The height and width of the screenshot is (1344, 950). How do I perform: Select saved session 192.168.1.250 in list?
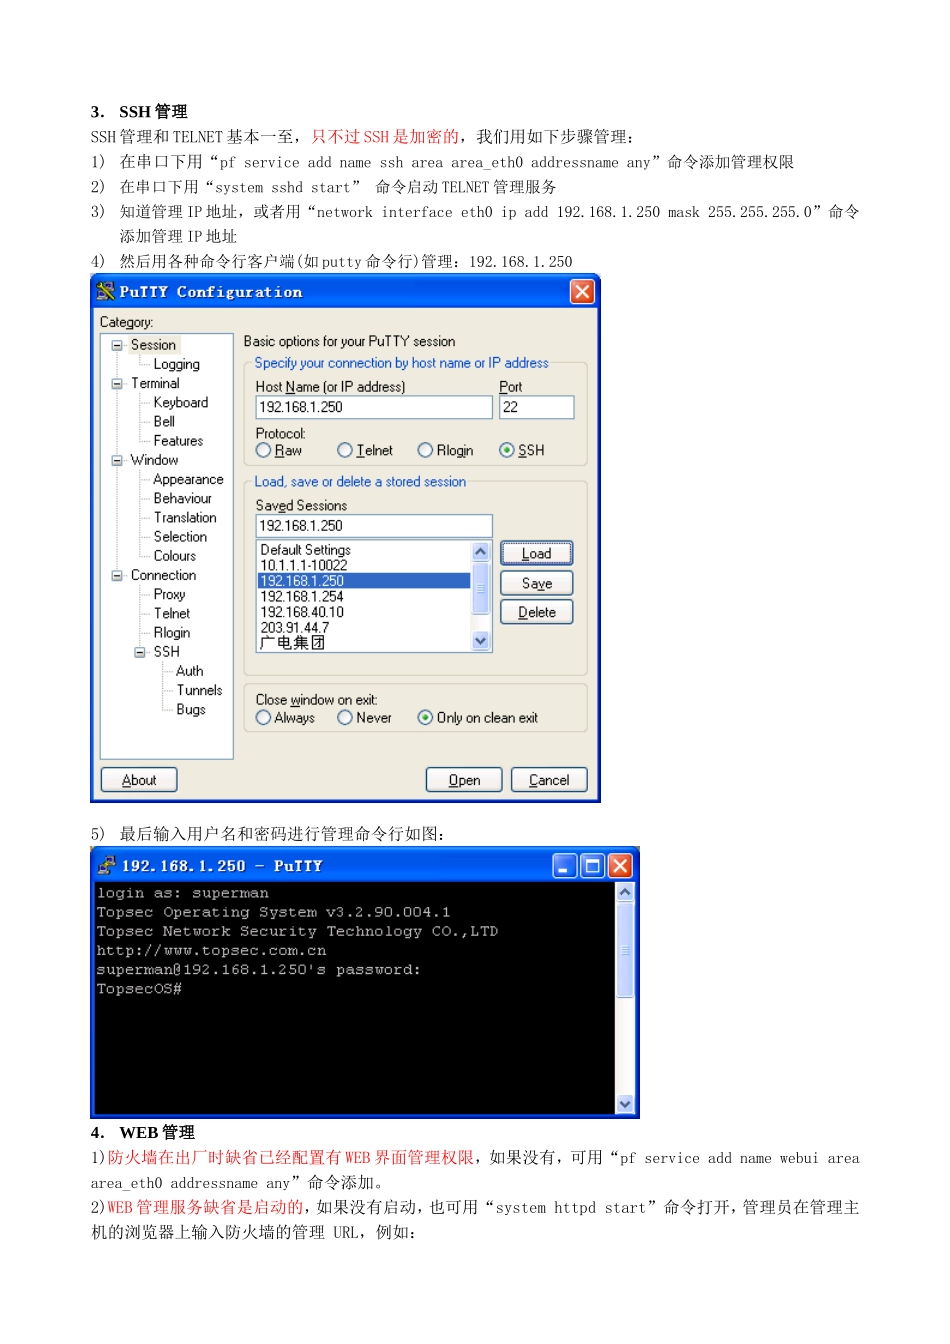[x=364, y=581]
